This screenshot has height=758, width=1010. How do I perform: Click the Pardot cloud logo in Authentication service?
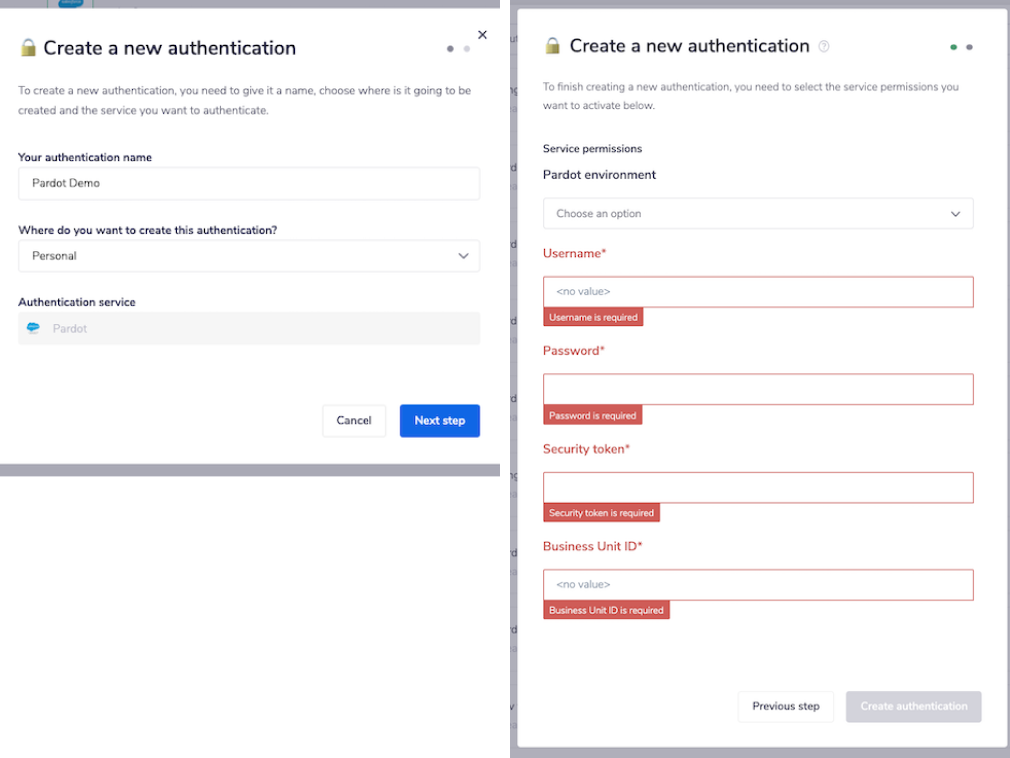click(33, 328)
